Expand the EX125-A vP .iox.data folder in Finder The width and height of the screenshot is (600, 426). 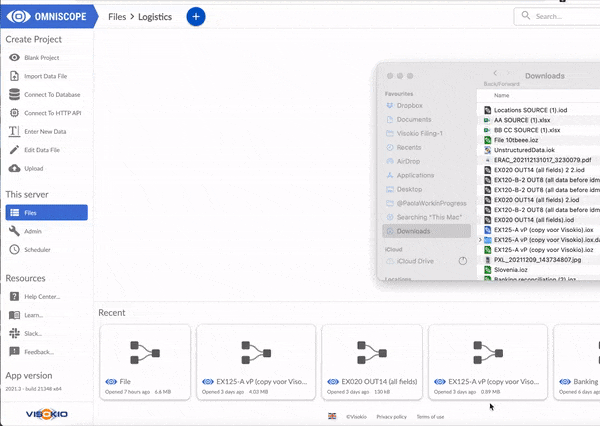point(480,240)
